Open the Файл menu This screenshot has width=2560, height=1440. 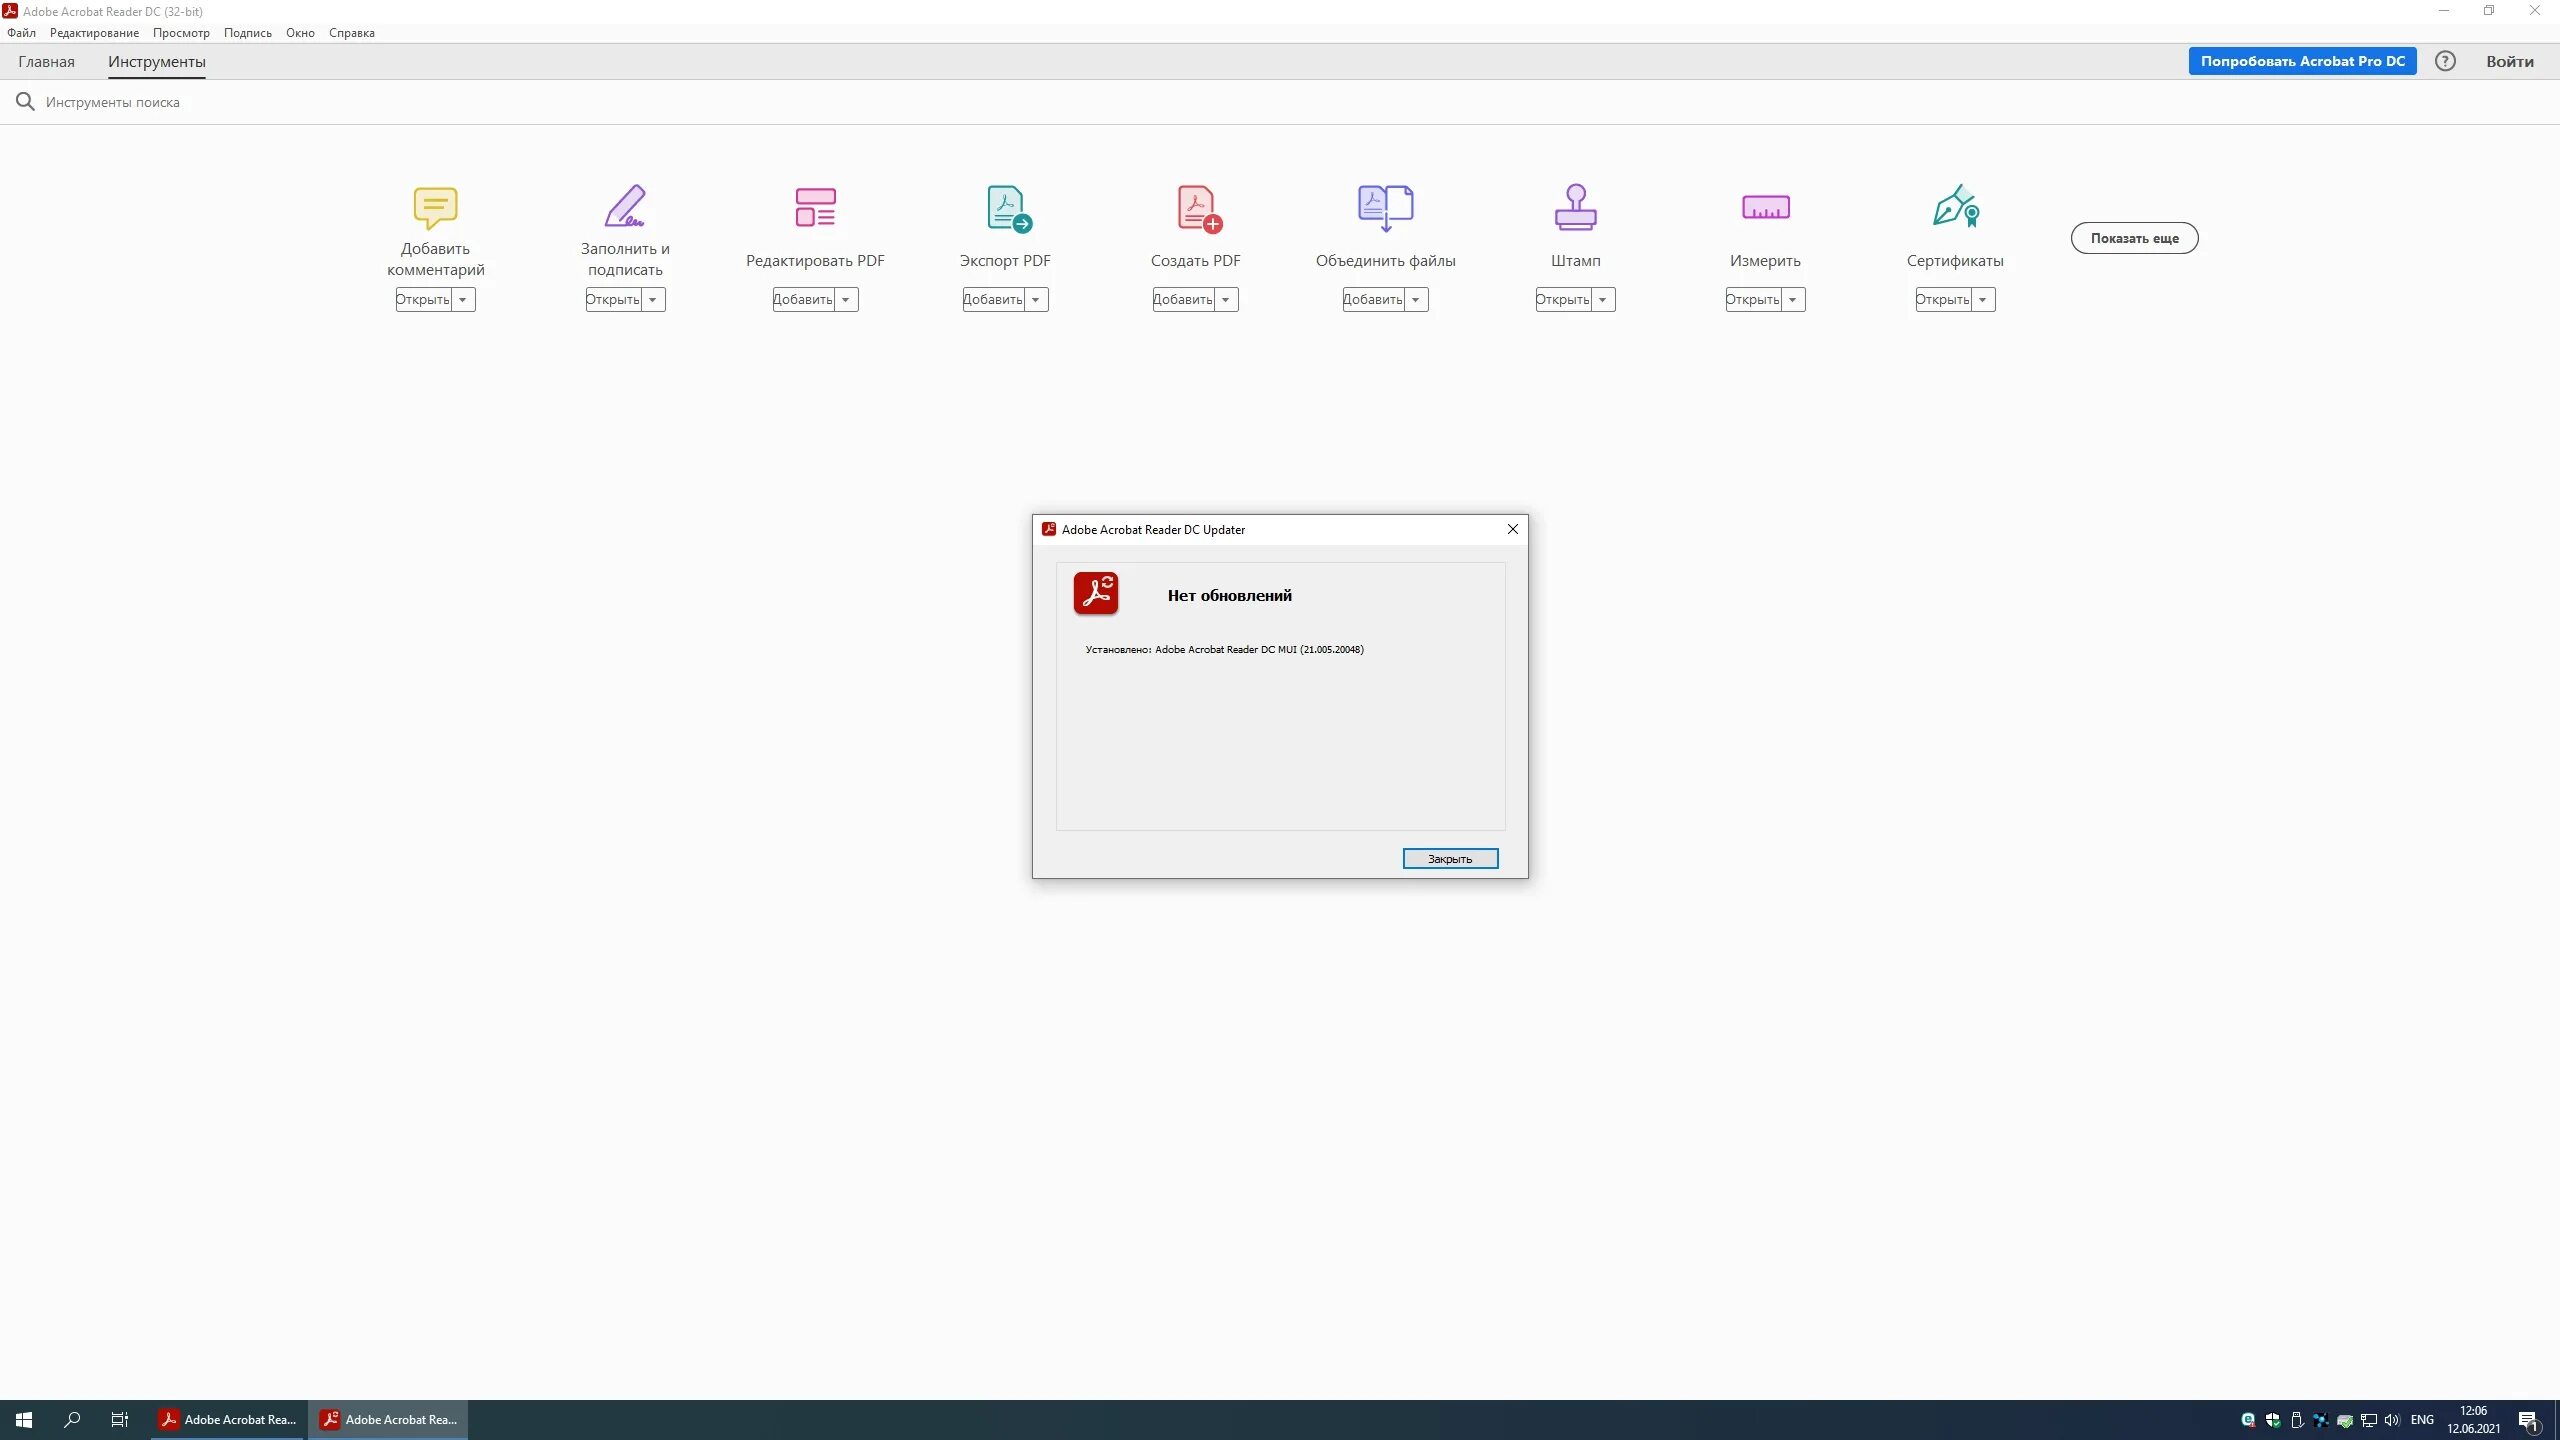pyautogui.click(x=21, y=33)
